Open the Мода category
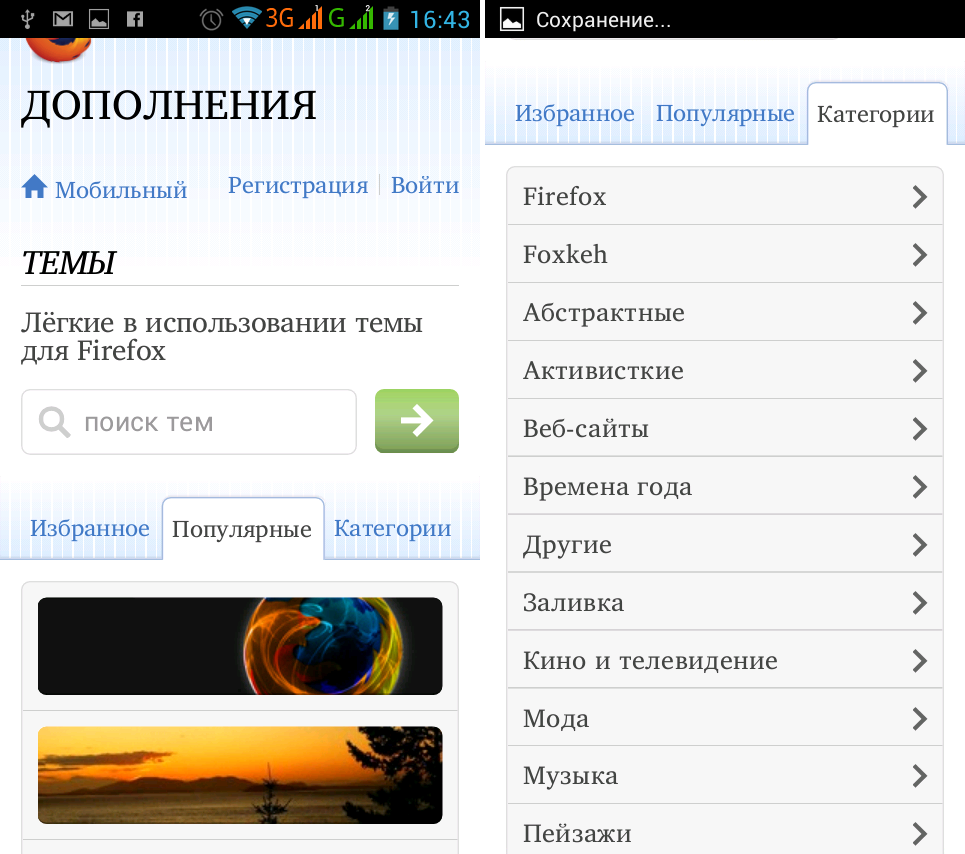The height and width of the screenshot is (854, 965). [725, 717]
